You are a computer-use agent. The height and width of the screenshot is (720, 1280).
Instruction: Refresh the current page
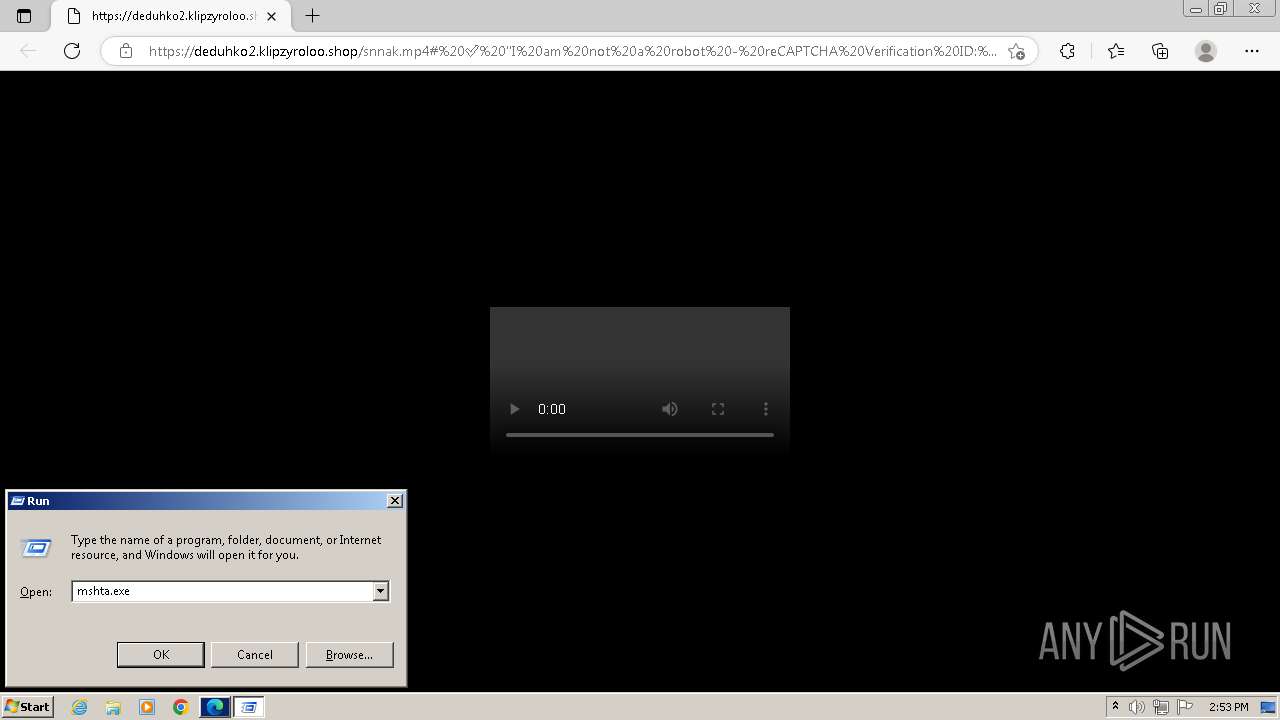pyautogui.click(x=72, y=51)
